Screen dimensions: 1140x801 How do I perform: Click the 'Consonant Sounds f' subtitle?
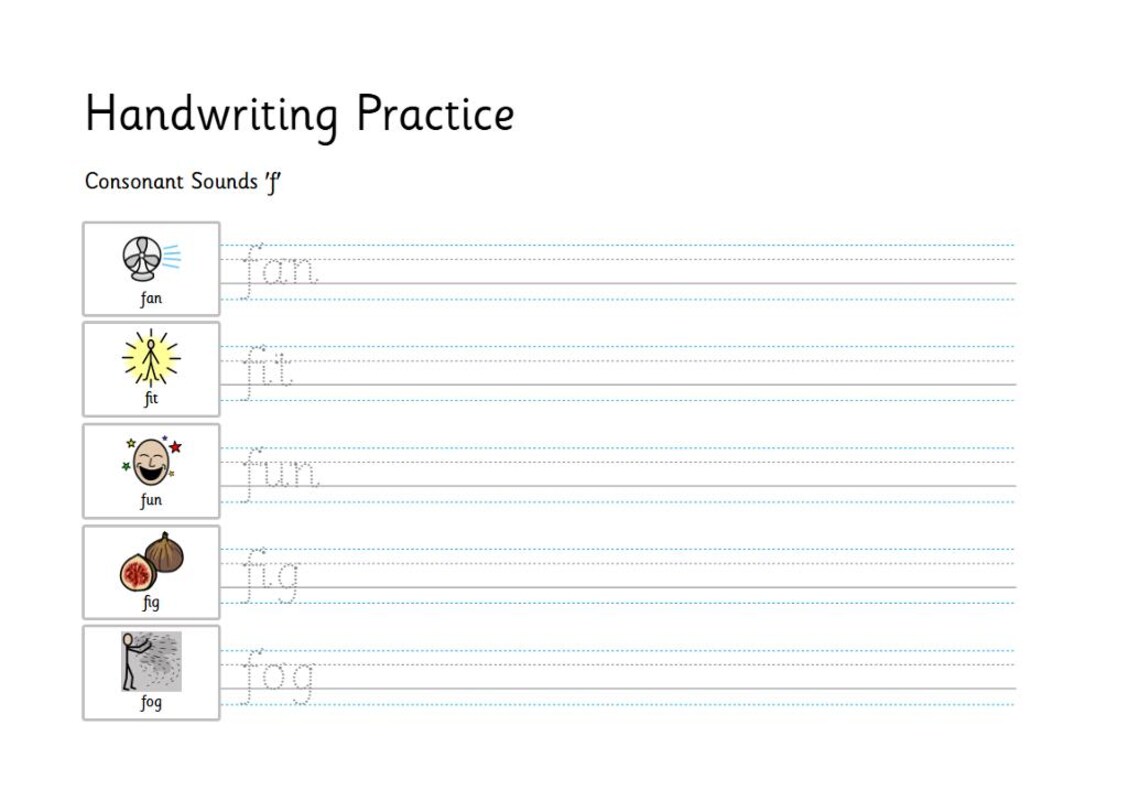182,182
